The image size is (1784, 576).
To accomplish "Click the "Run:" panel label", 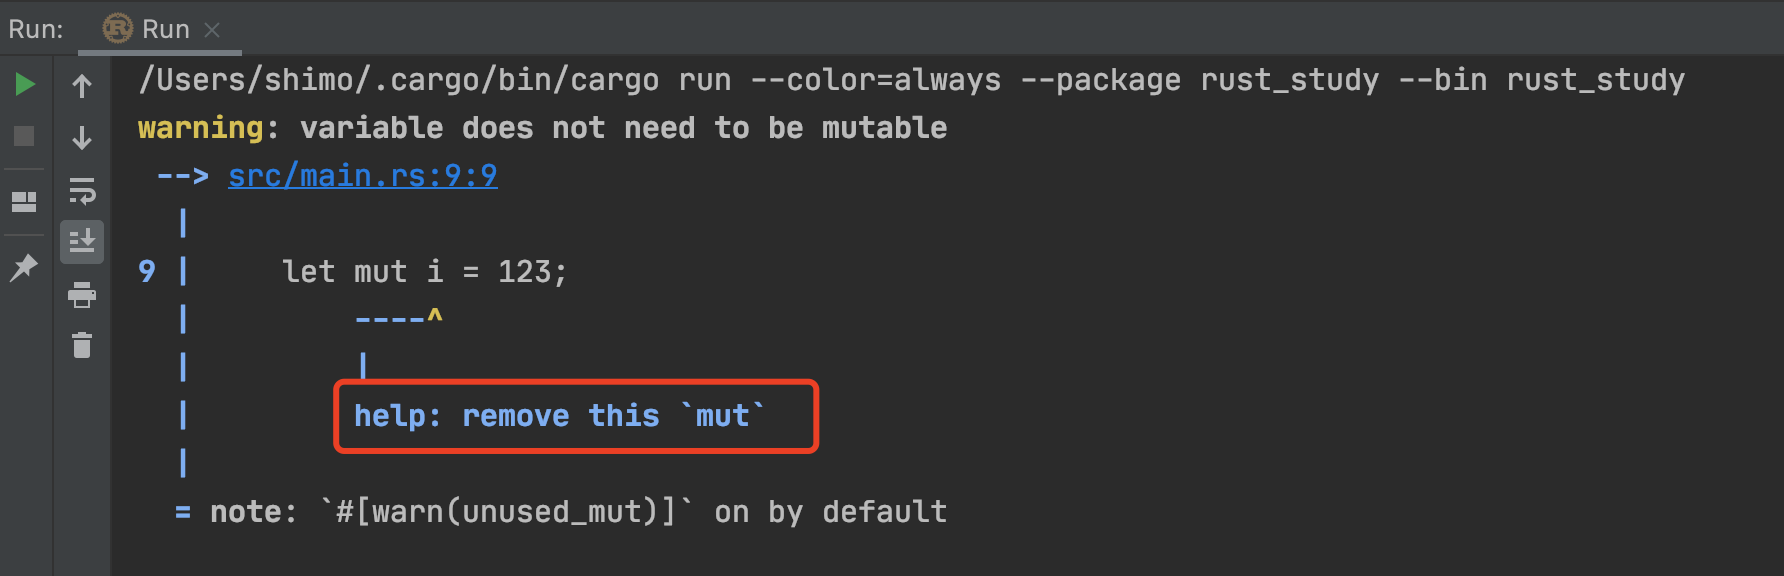I will pyautogui.click(x=36, y=30).
